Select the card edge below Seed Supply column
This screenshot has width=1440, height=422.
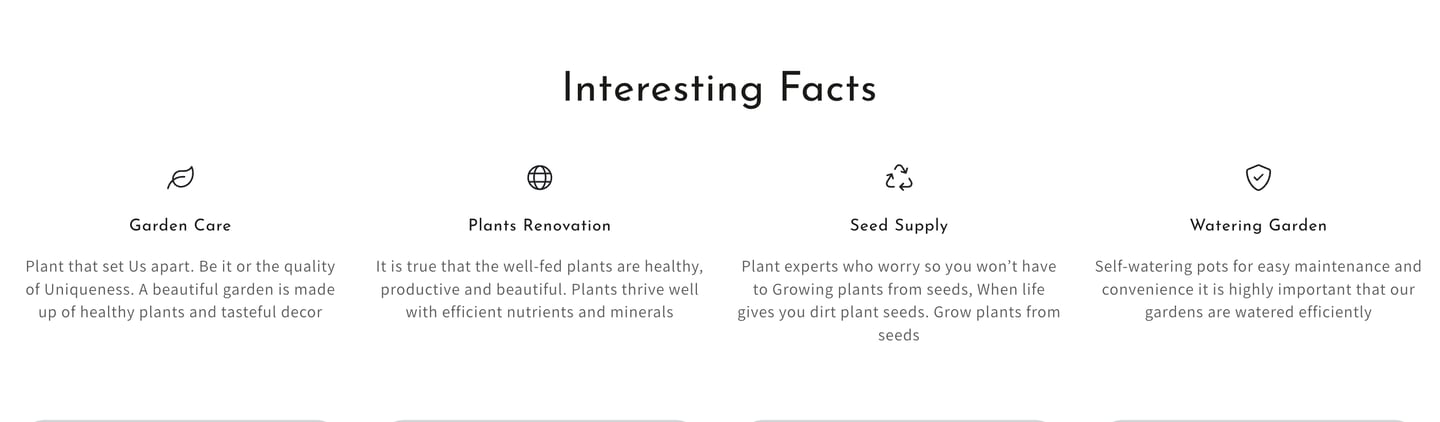pyautogui.click(x=899, y=420)
